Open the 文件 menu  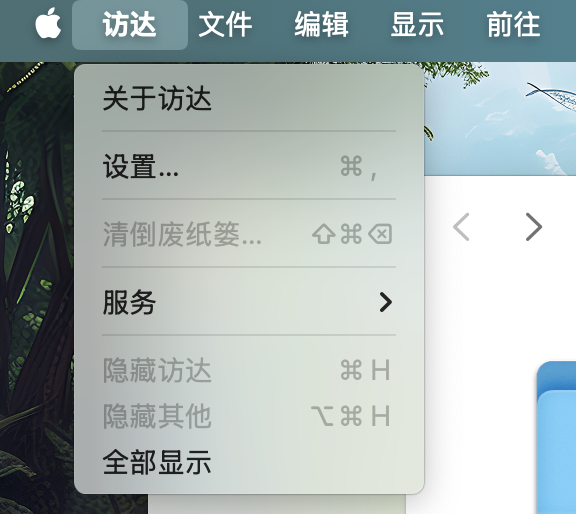(x=225, y=25)
